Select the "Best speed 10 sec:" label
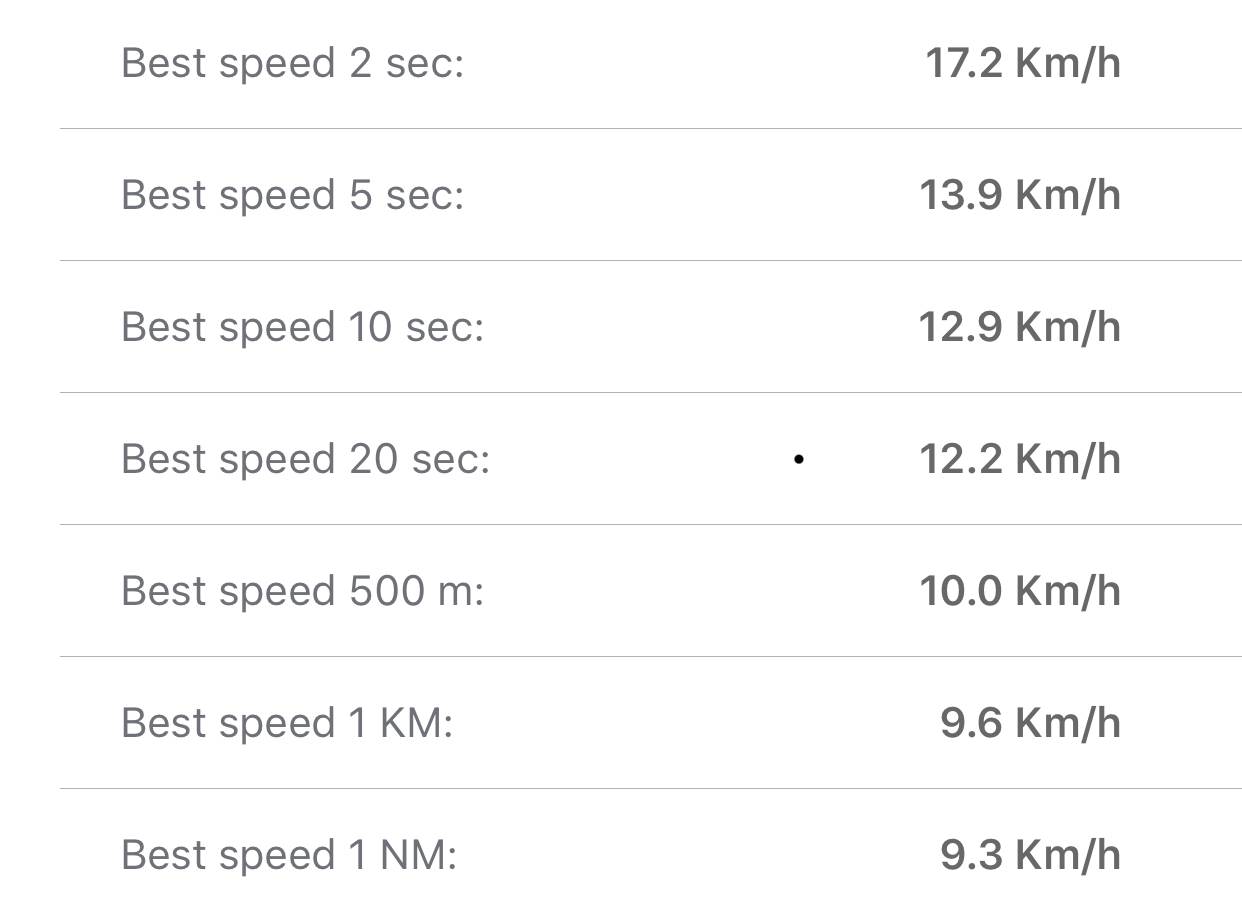Image resolution: width=1242 pixels, height=920 pixels. [302, 328]
